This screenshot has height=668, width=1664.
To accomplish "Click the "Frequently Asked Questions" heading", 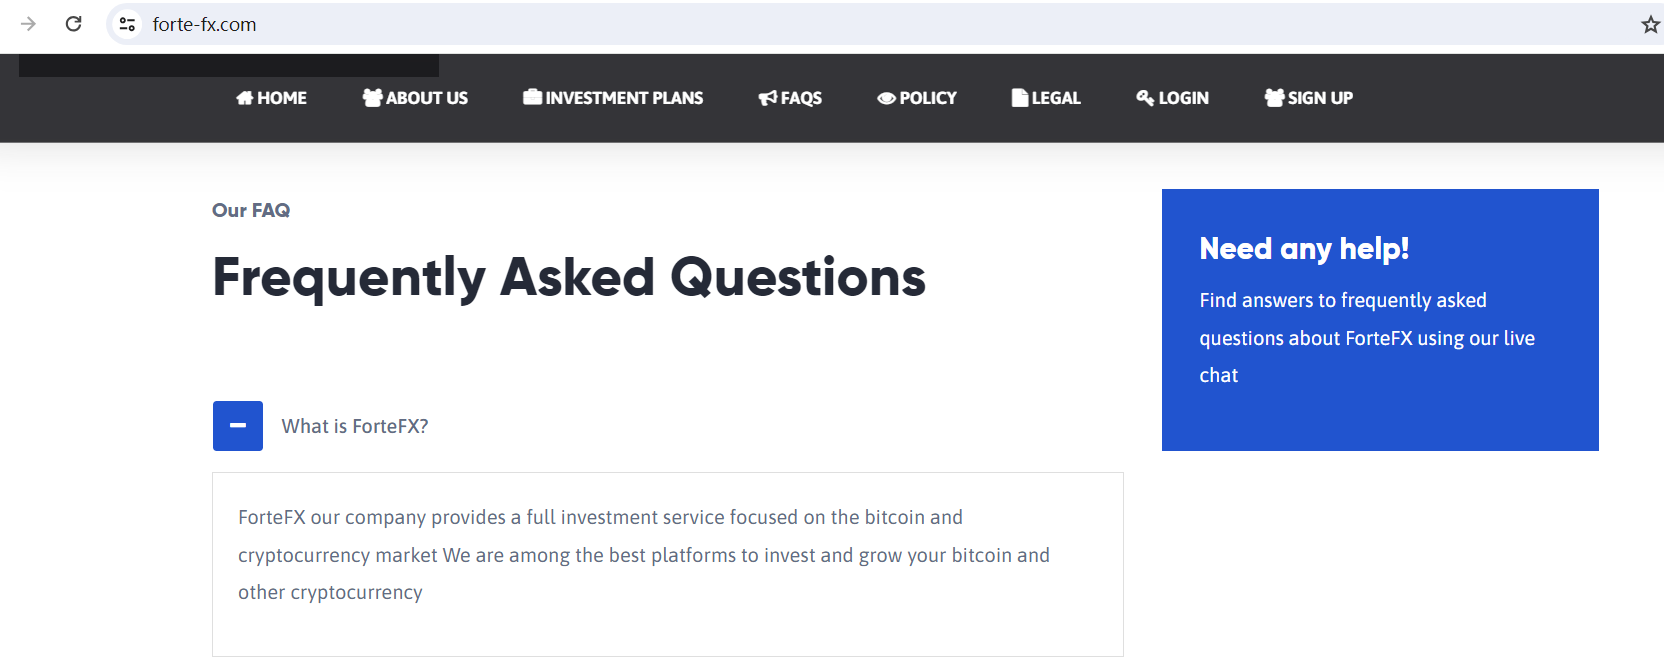I will coord(569,277).
